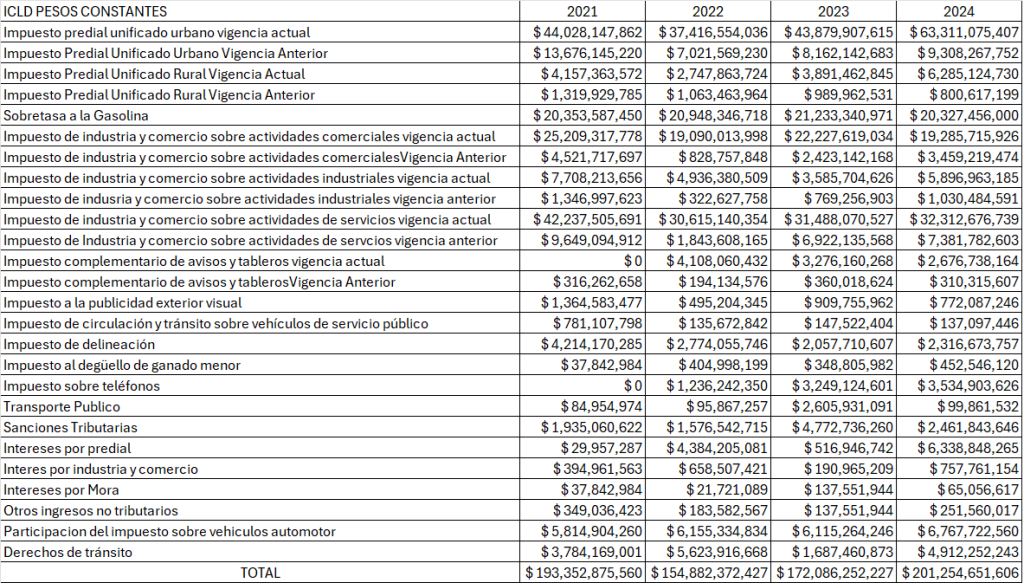1024x583 pixels.
Task: Click cell value $2,774,055,746
Action: [x=717, y=344]
